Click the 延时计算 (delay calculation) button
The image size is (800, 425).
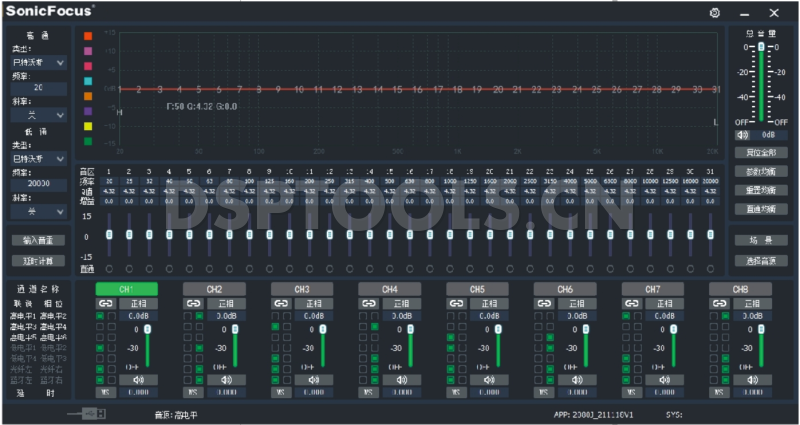tap(39, 261)
